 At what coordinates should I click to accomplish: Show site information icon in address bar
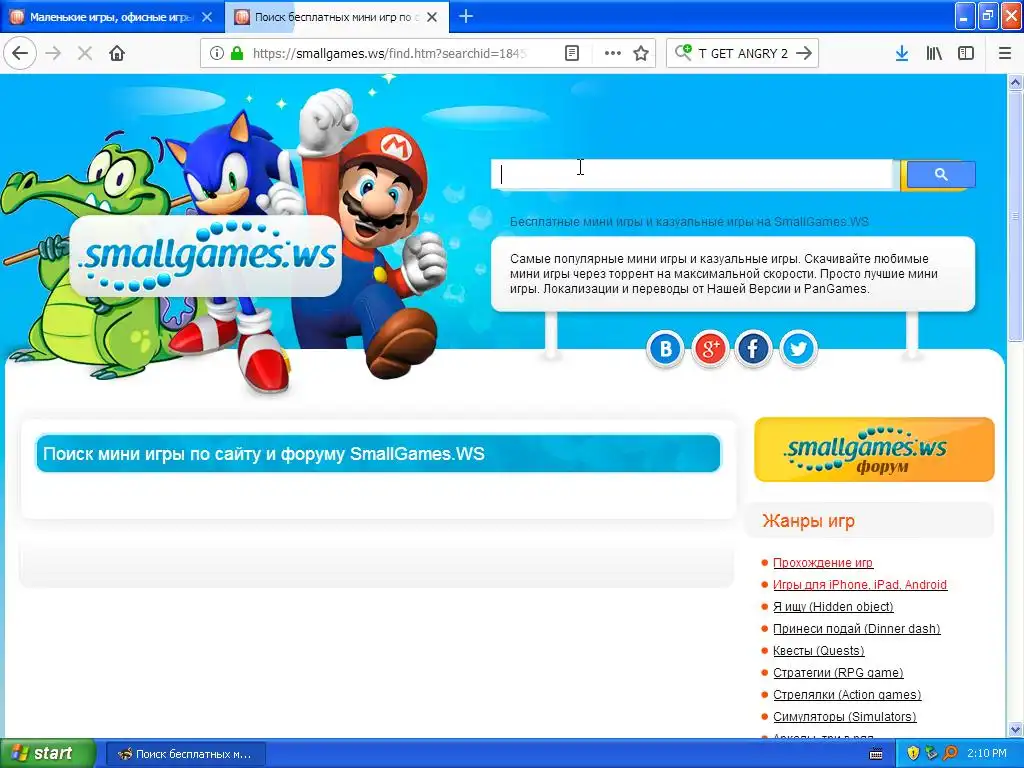click(x=217, y=53)
